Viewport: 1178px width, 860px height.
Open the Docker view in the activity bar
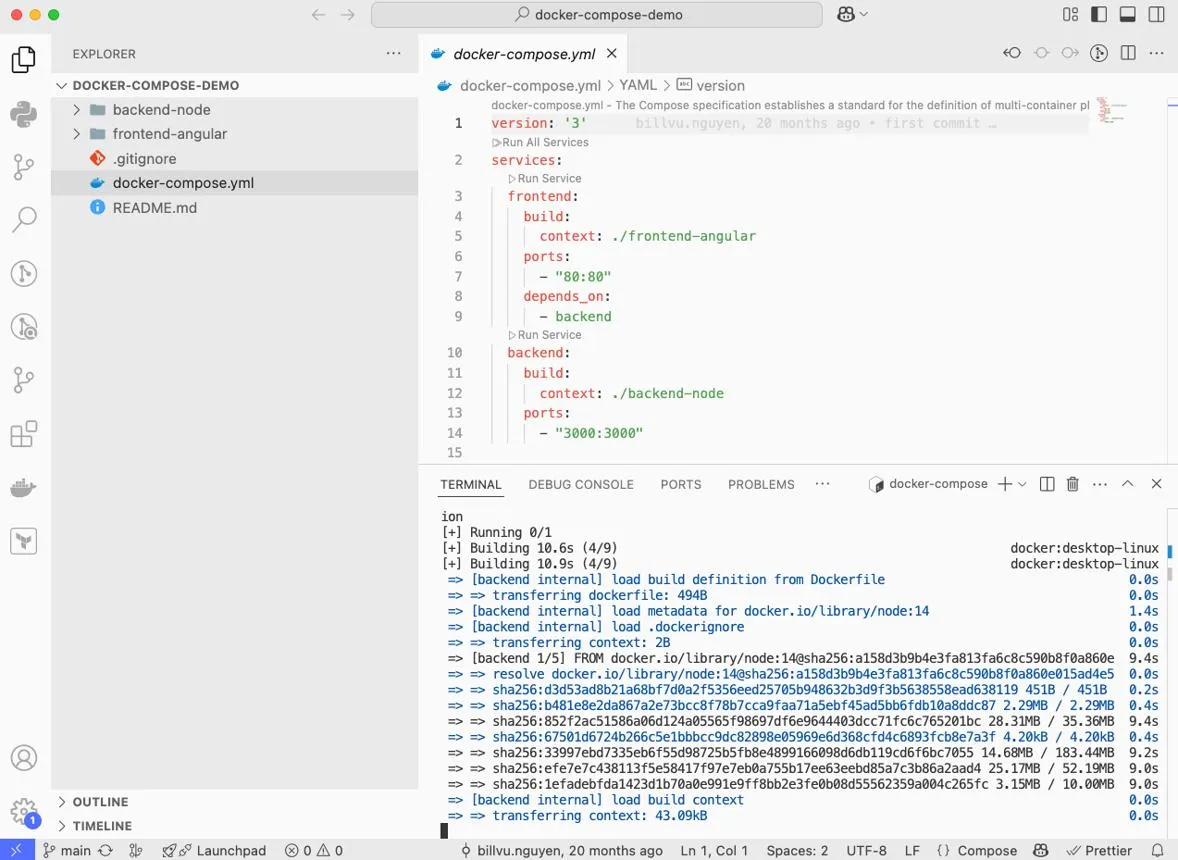(x=24, y=487)
